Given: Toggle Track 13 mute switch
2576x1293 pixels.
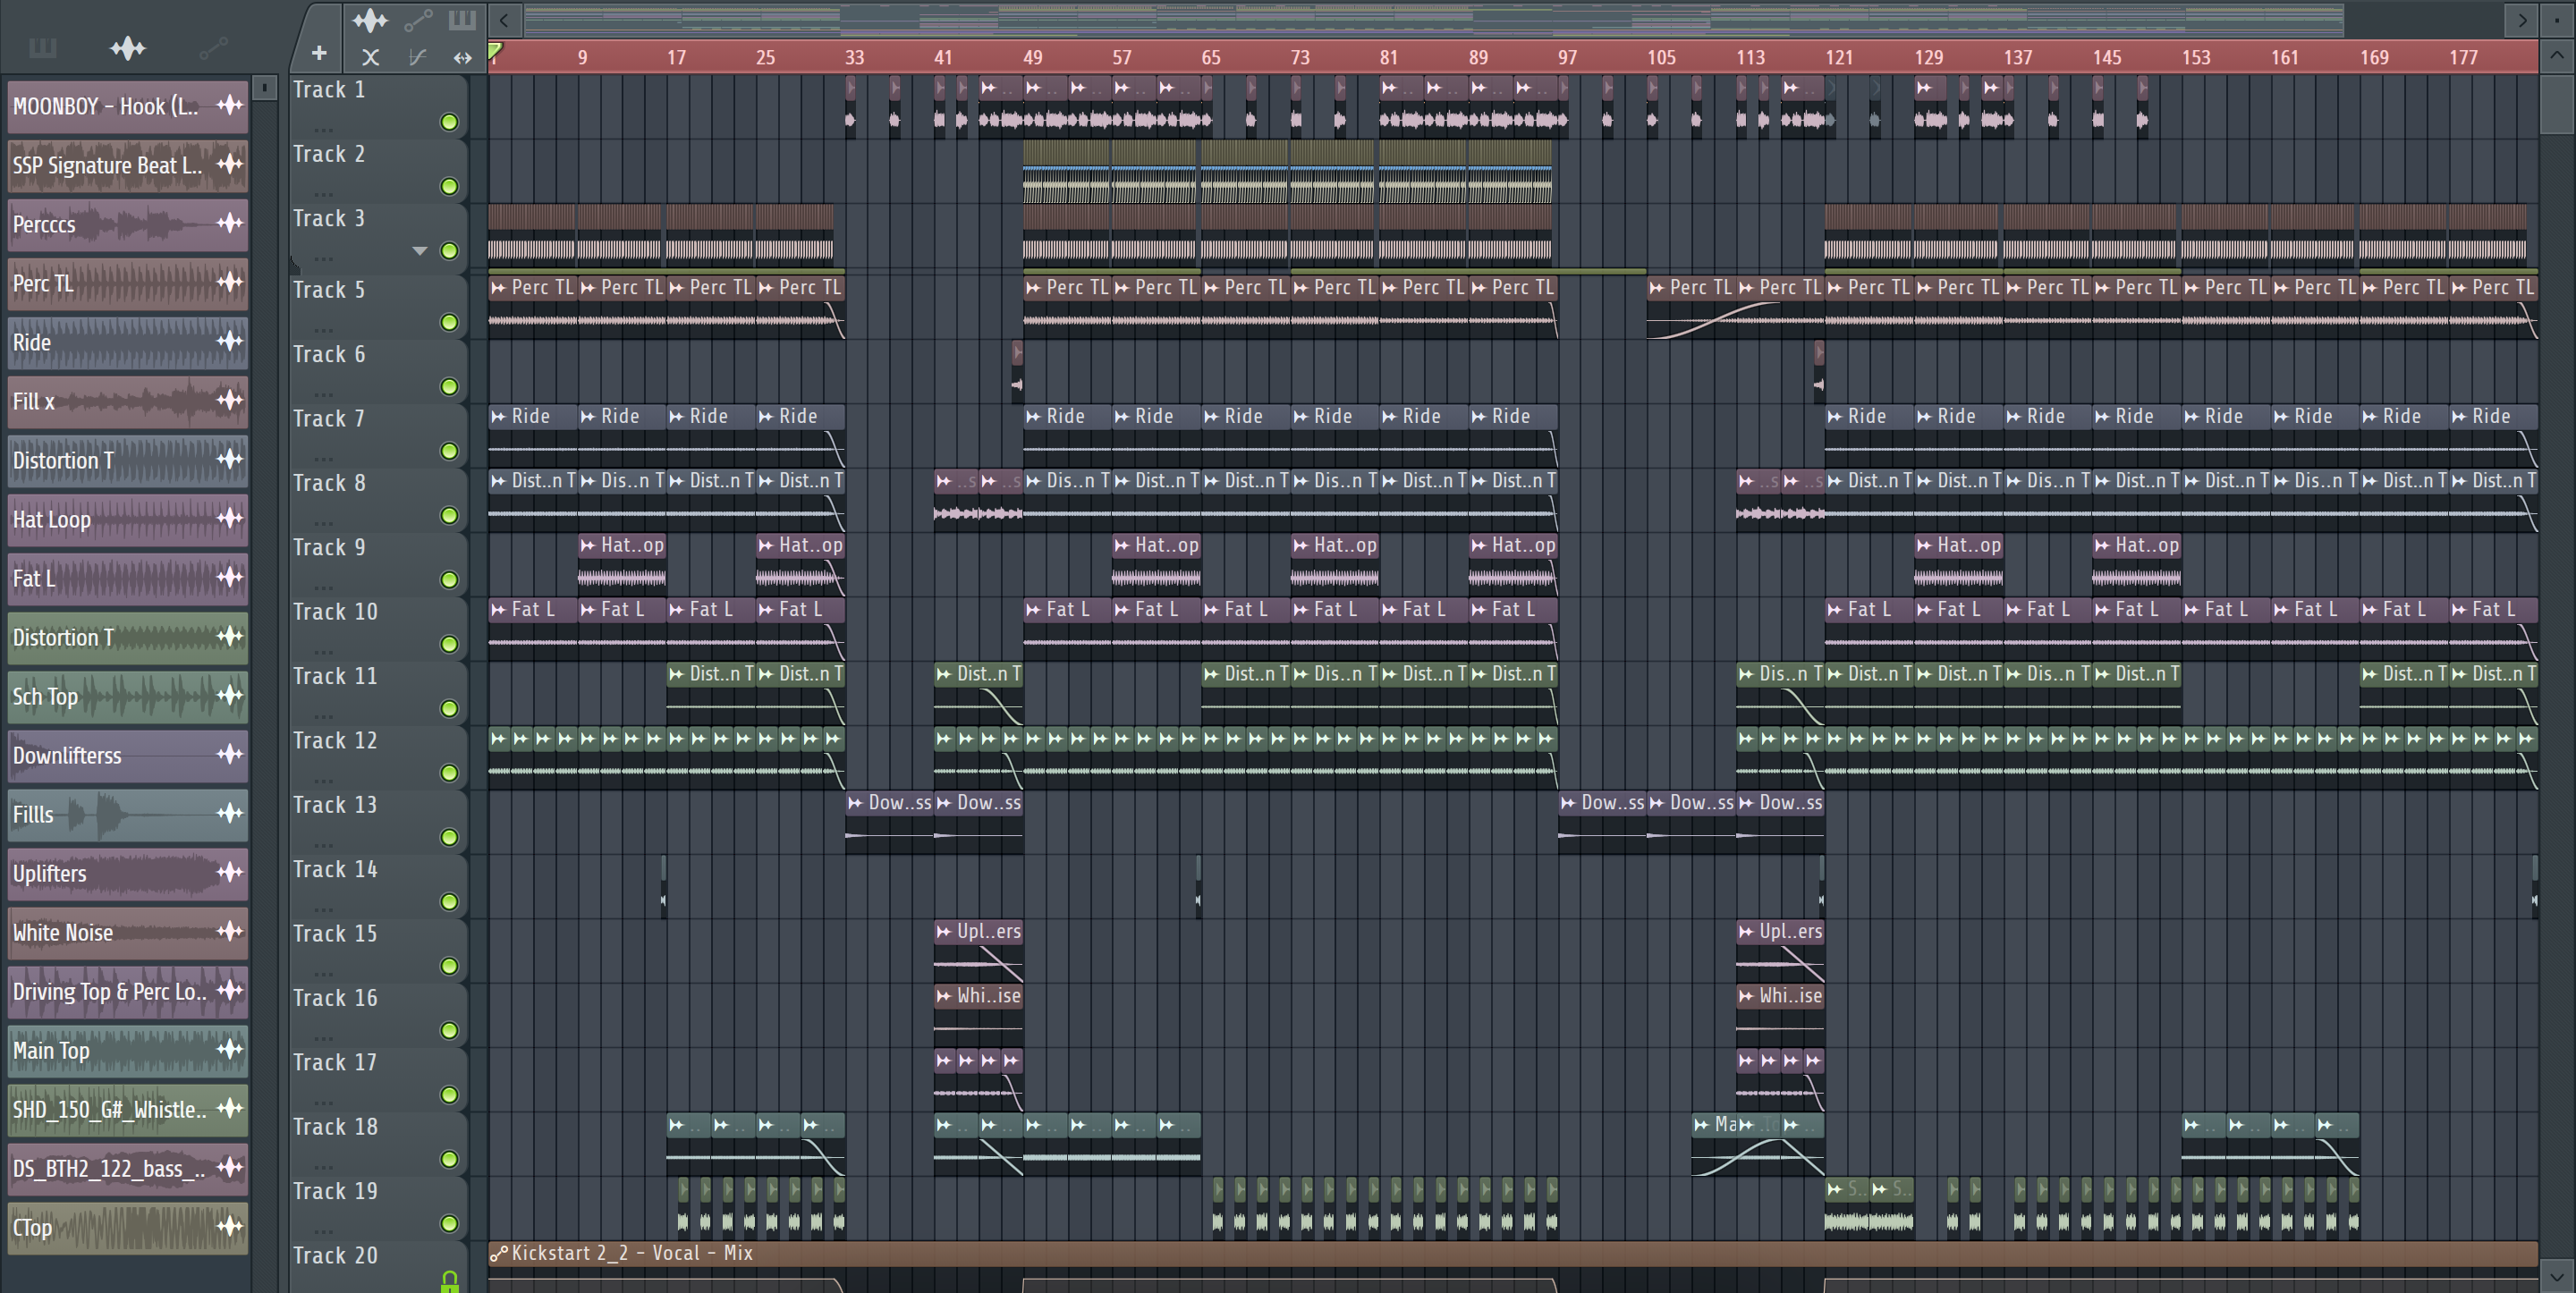Looking at the screenshot, I should [449, 837].
